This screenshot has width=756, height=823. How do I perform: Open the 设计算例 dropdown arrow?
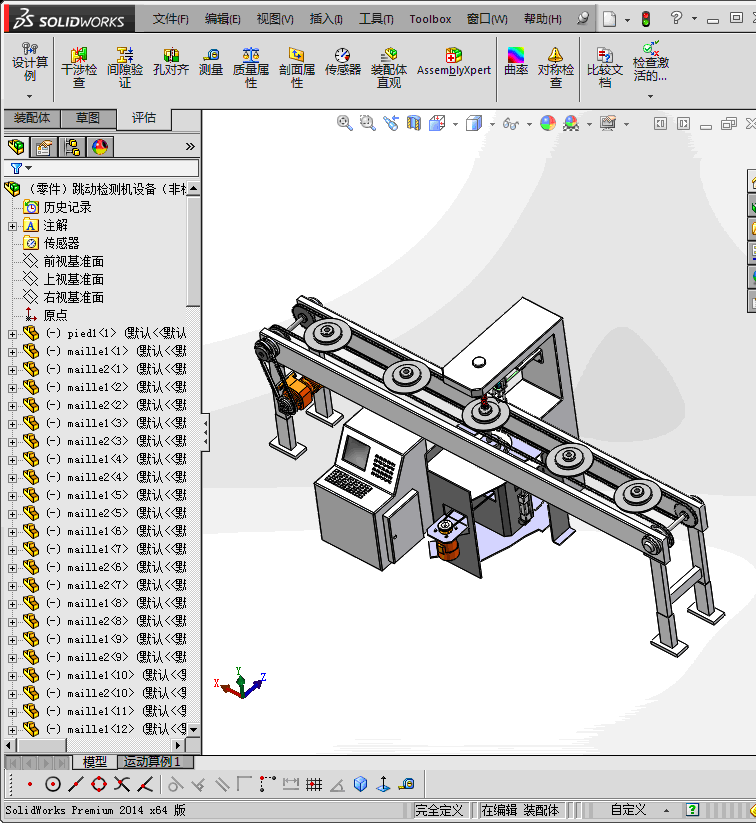tap(29, 96)
